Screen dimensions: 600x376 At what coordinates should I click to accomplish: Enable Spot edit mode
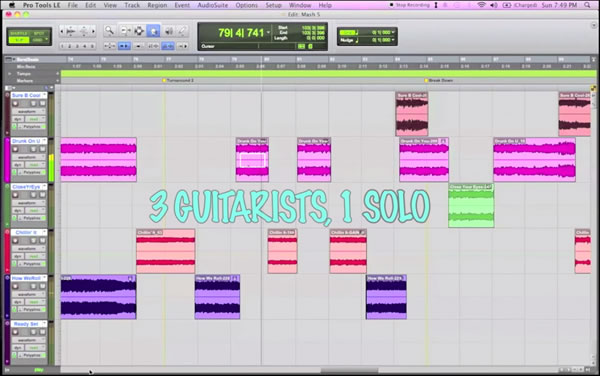coord(39,33)
